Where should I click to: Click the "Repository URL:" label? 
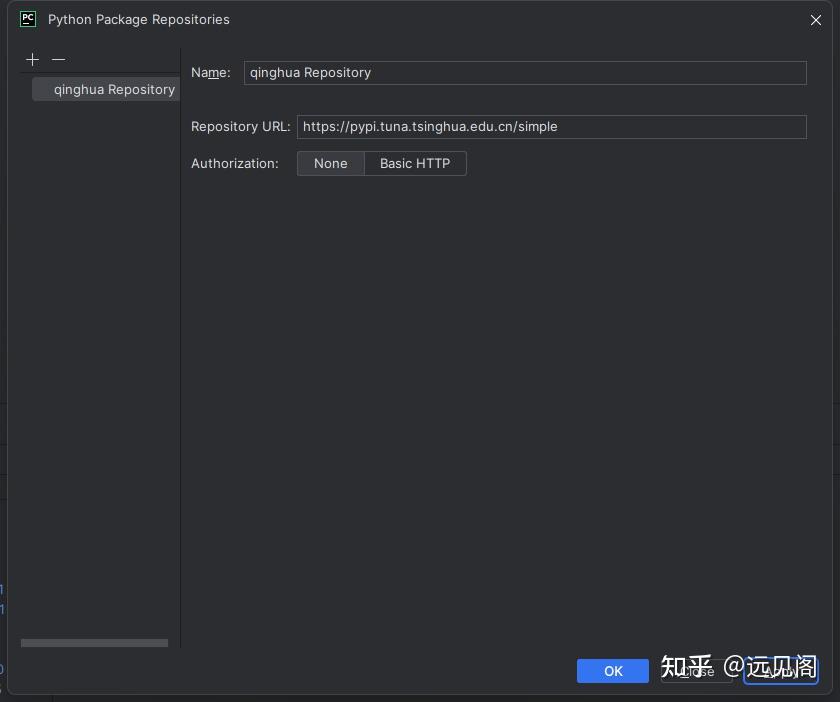point(240,127)
